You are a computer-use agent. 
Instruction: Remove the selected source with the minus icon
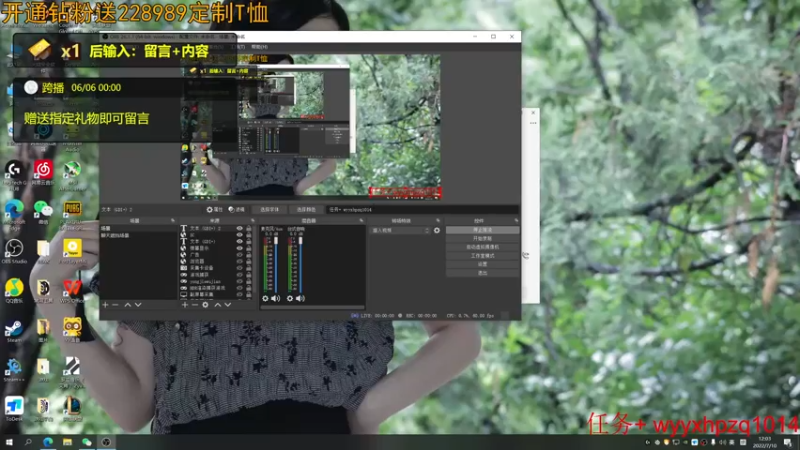point(195,305)
